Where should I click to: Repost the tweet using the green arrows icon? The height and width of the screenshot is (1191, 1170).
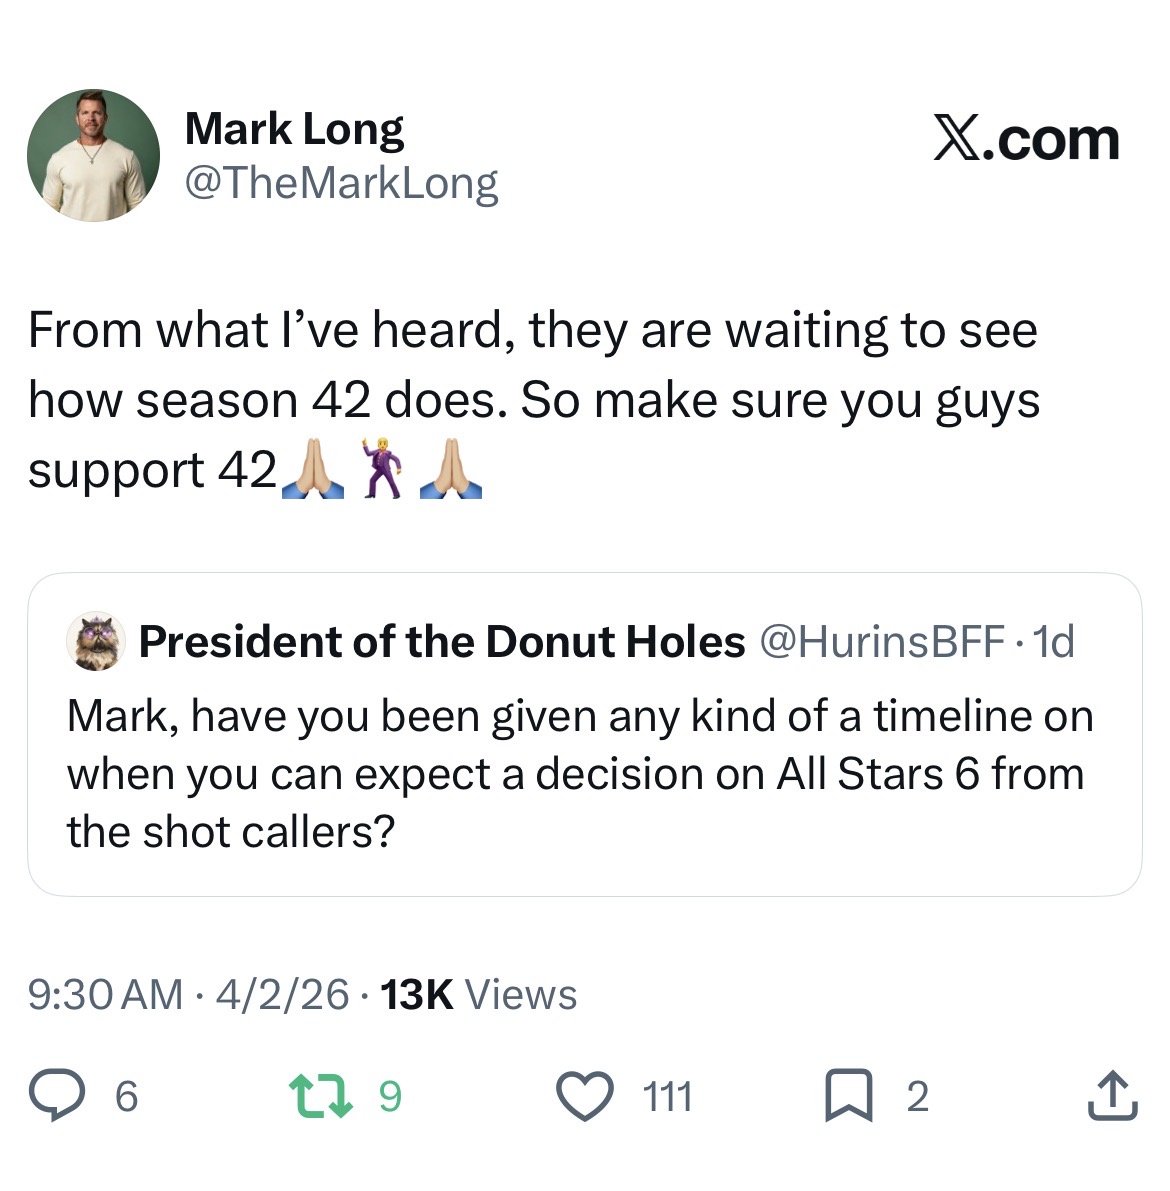pos(320,1096)
